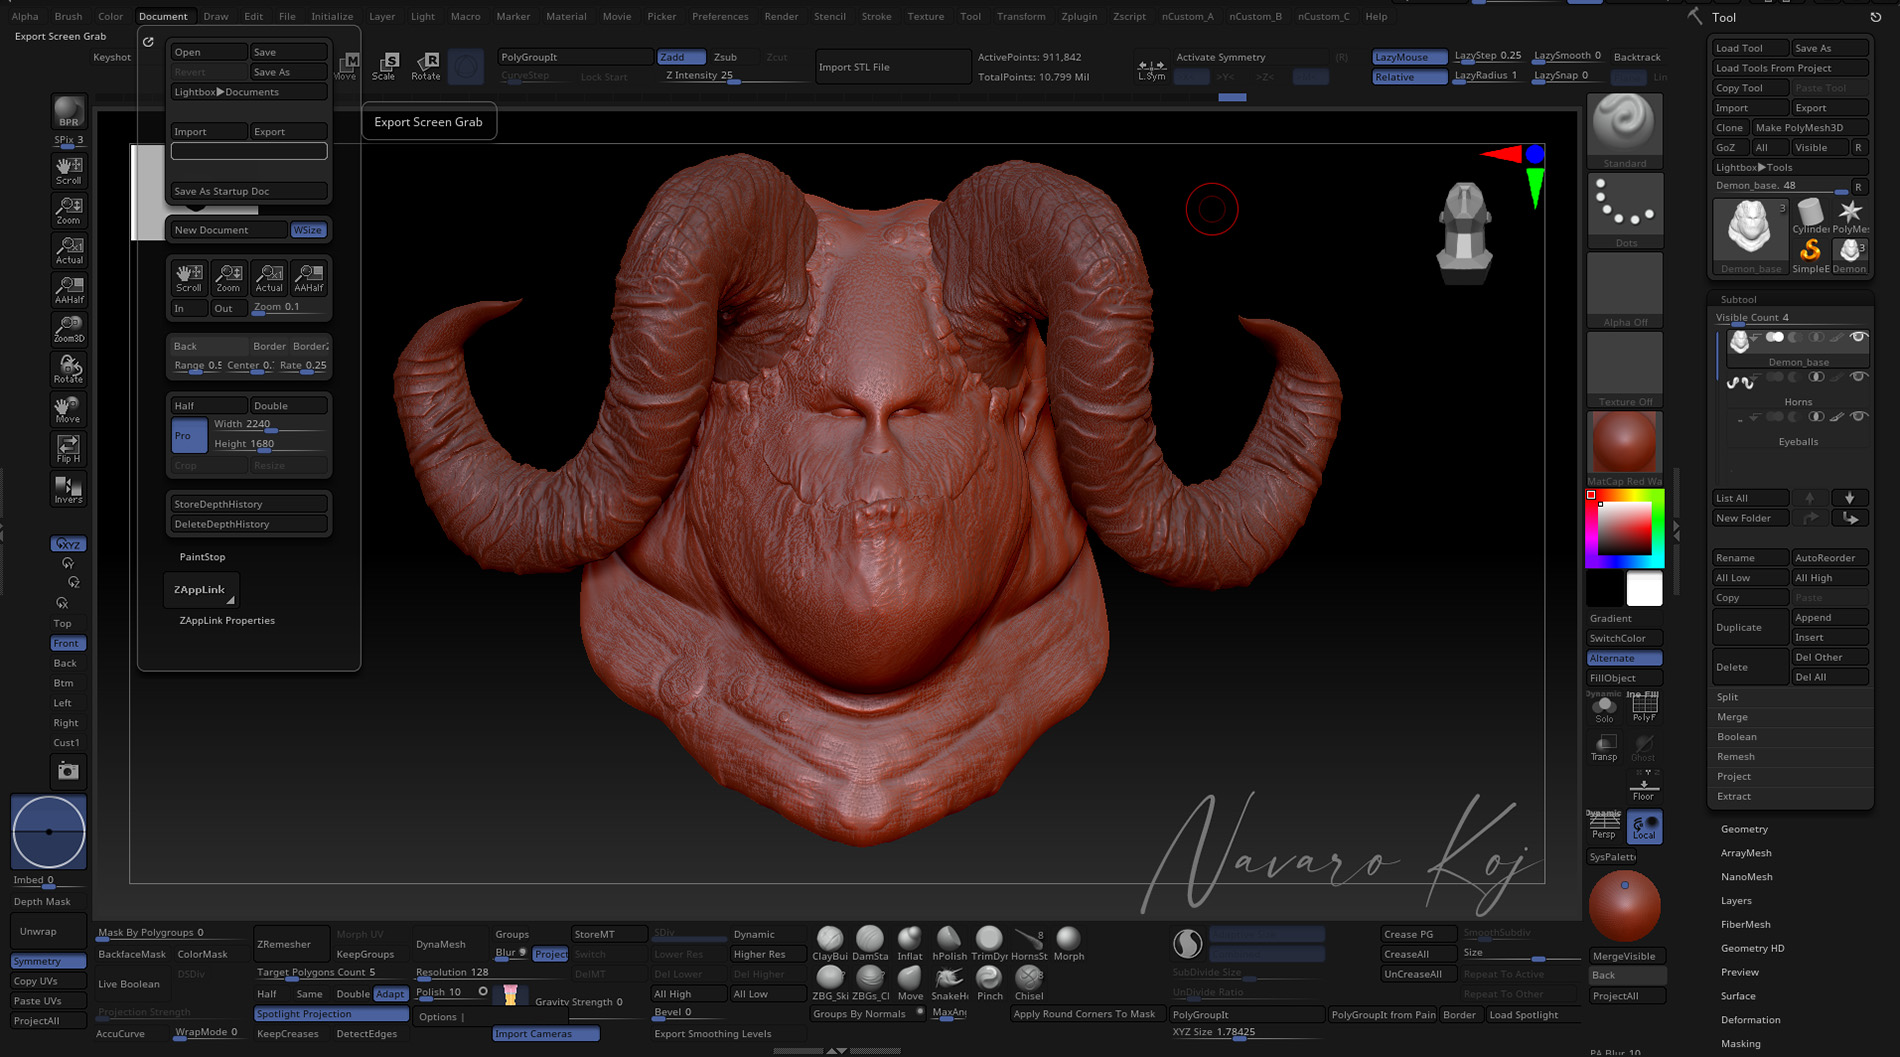
Task: Toggle Demon_base subtool eye visibility
Action: [1858, 338]
